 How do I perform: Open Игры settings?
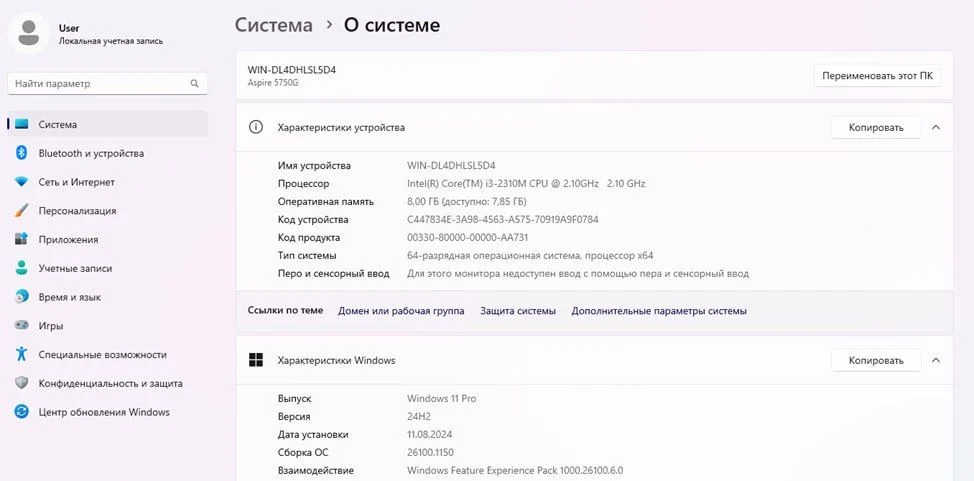click(107, 326)
